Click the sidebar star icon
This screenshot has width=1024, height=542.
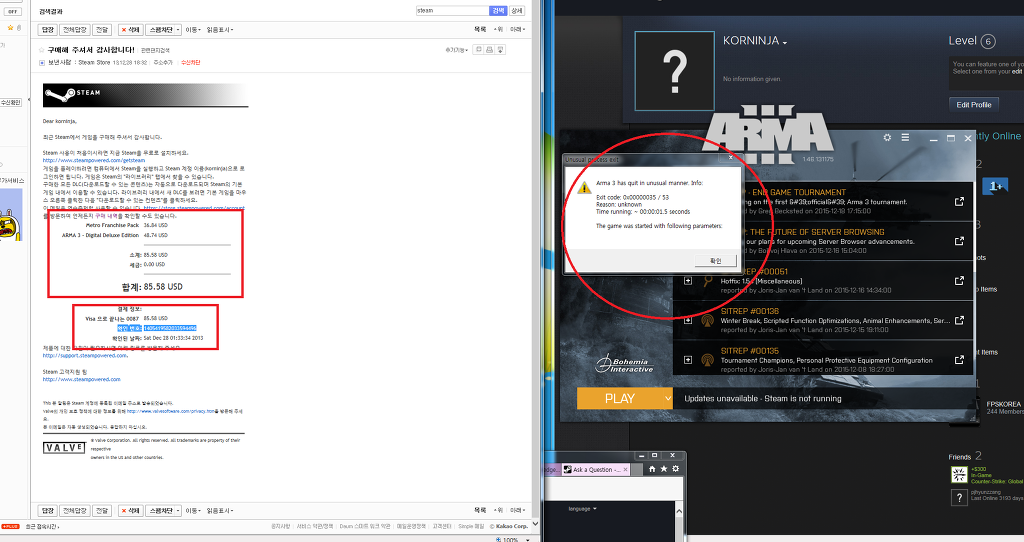(x=10, y=28)
